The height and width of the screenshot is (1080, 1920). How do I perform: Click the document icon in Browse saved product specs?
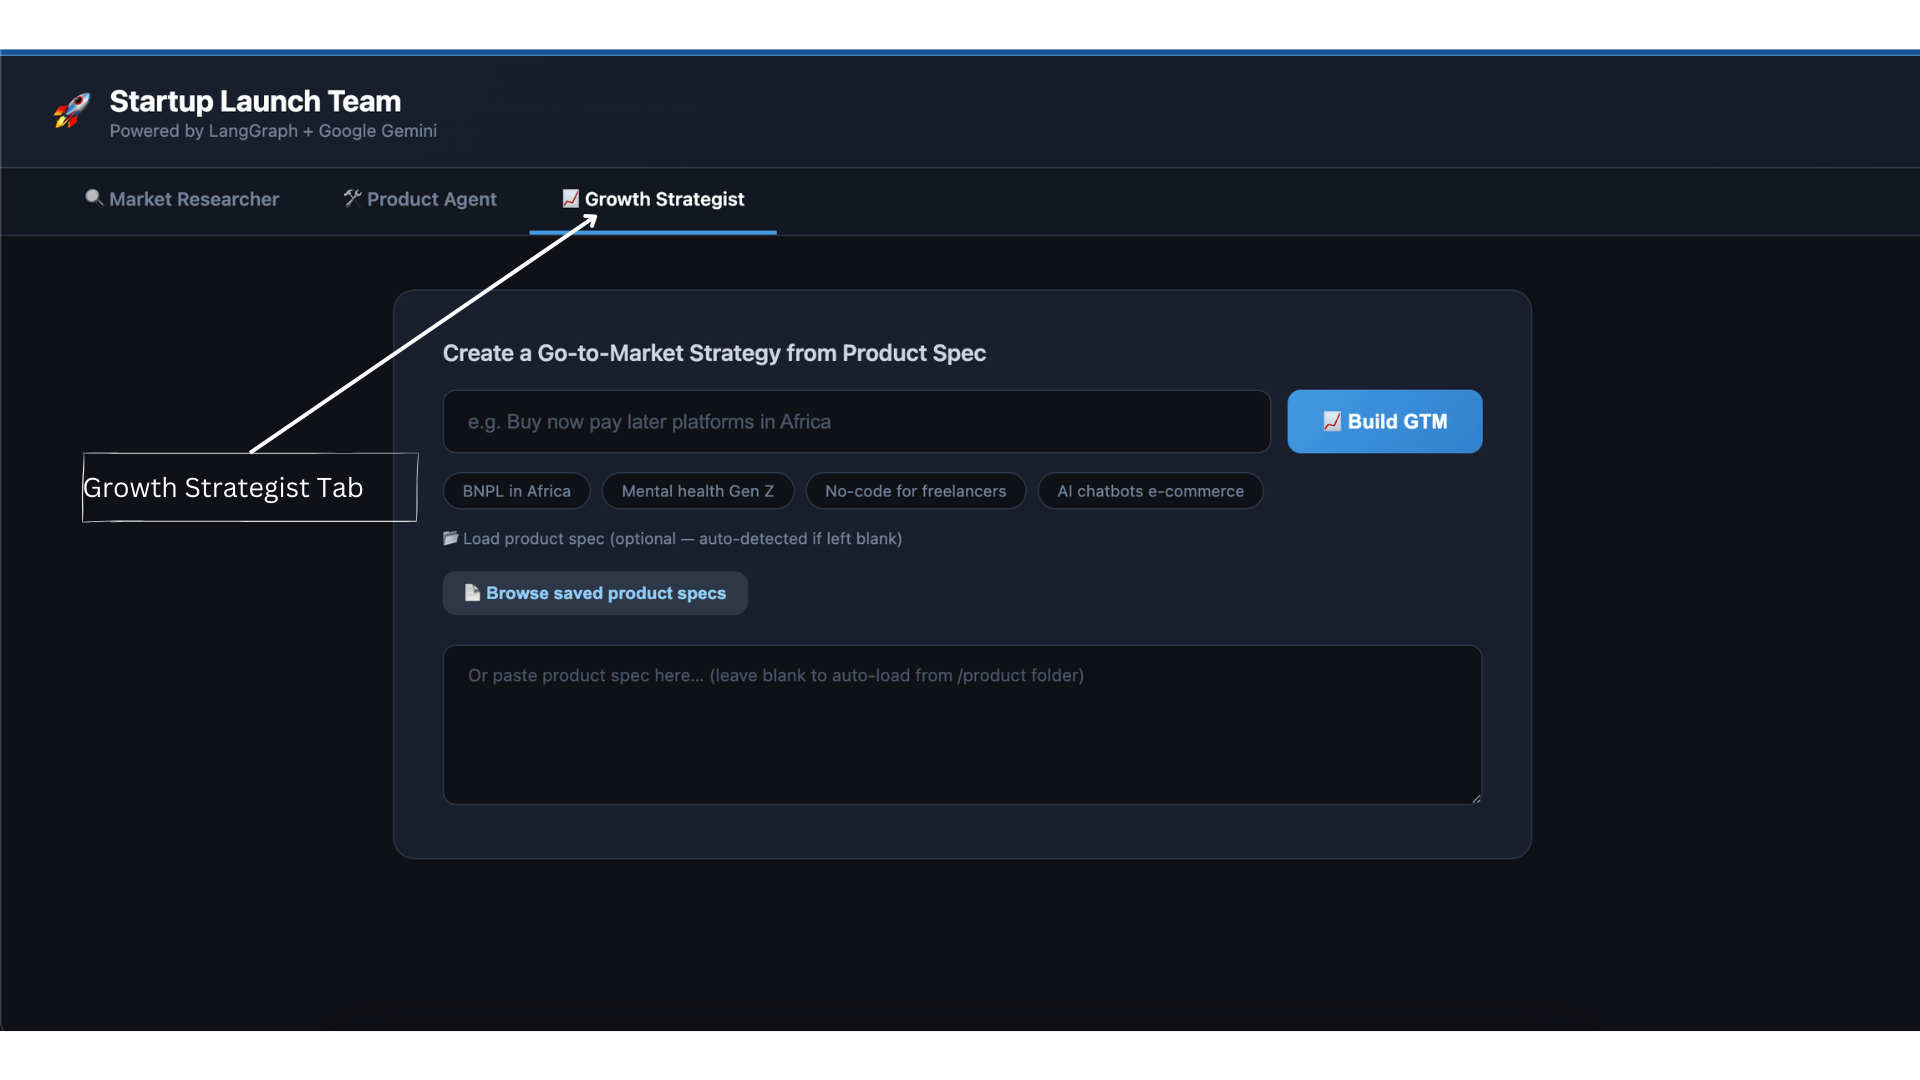point(472,592)
